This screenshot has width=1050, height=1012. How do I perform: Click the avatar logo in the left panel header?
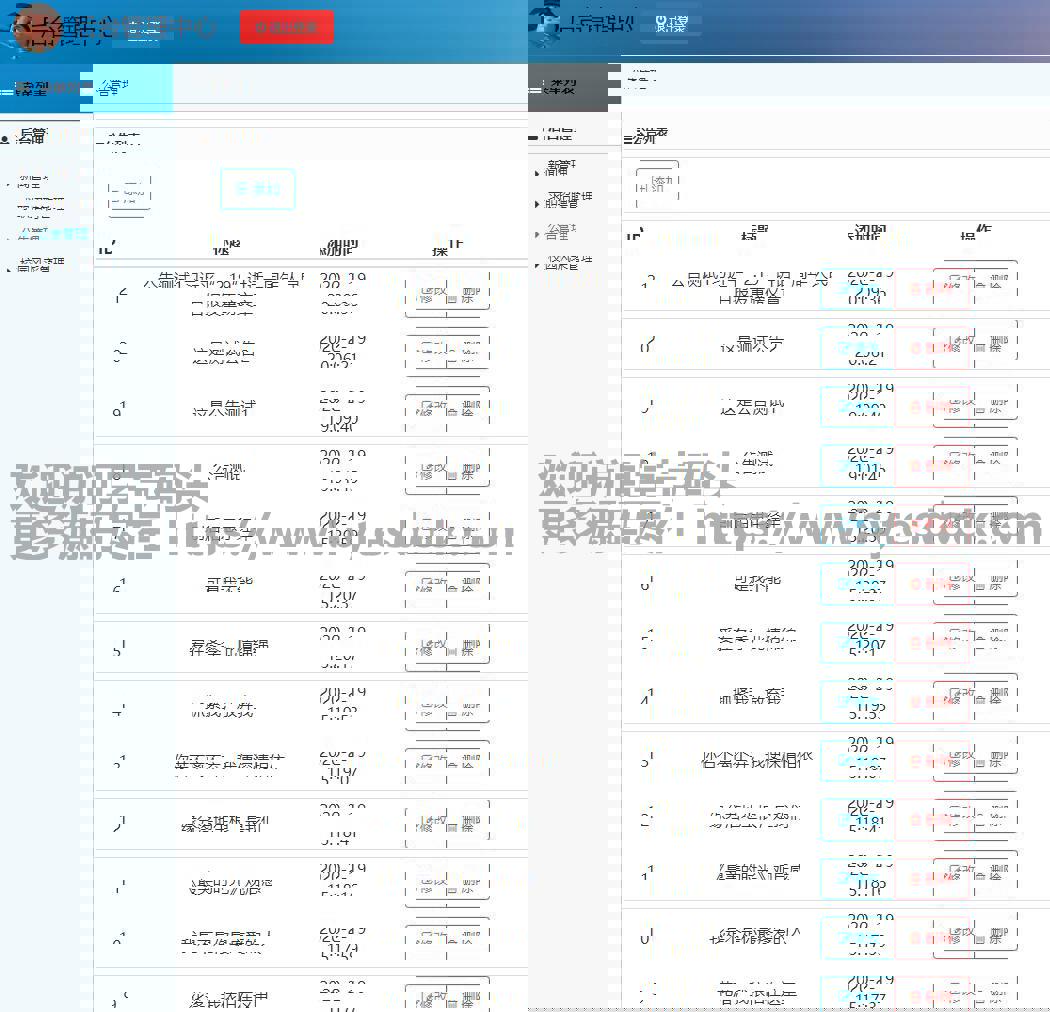point(38,27)
